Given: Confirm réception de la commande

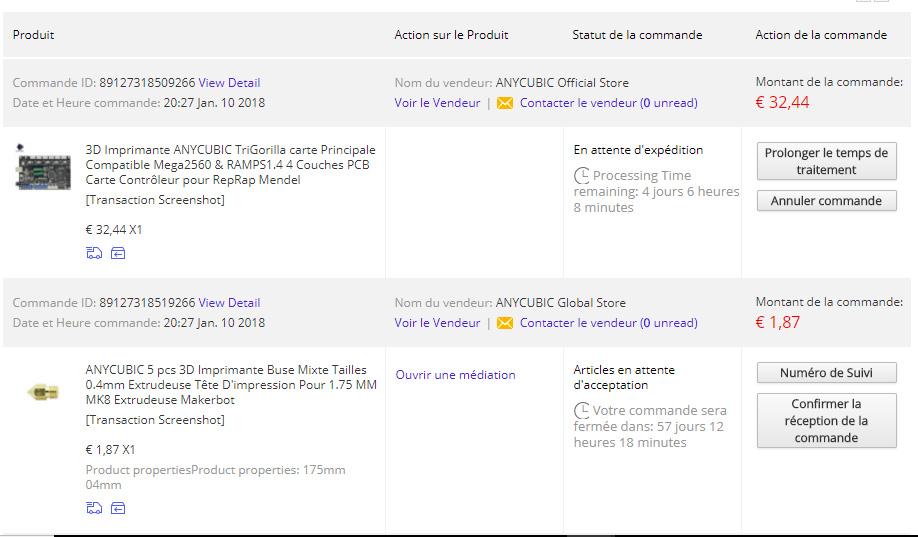Looking at the screenshot, I should (x=826, y=420).
